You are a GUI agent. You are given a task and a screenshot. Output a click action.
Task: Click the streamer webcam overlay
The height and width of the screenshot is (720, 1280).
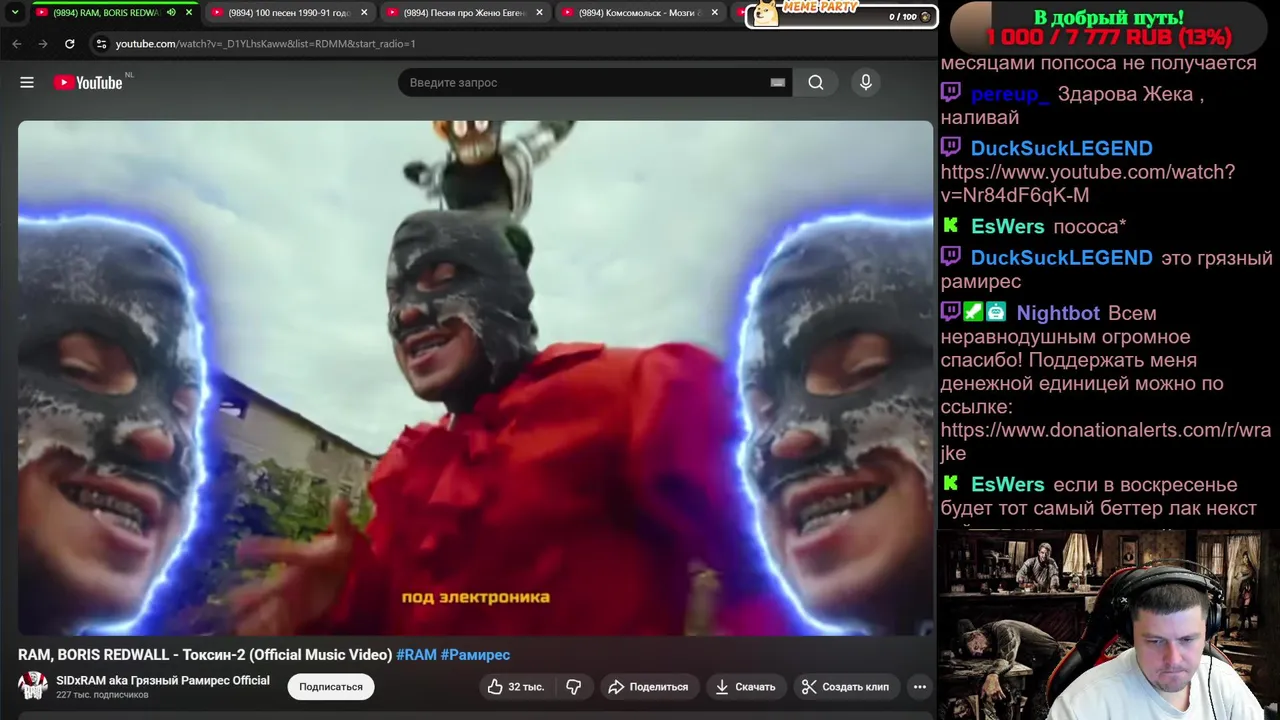1108,625
